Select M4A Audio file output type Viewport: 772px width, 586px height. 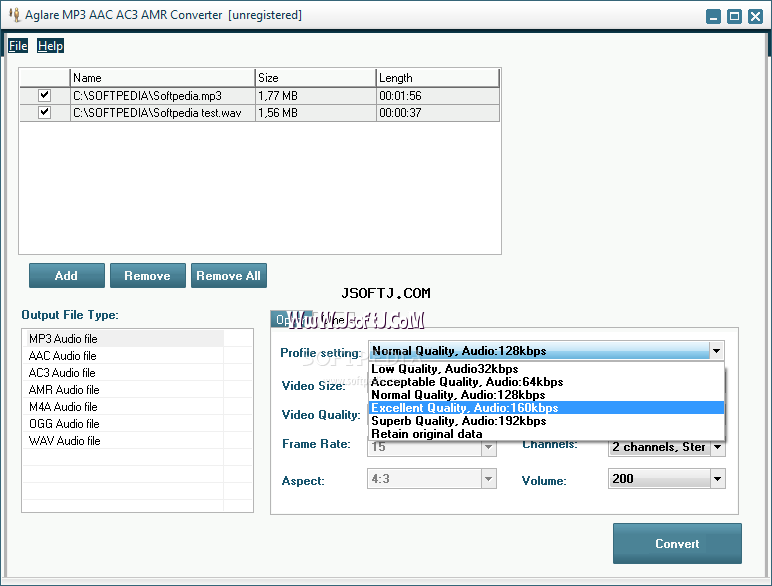(123, 407)
